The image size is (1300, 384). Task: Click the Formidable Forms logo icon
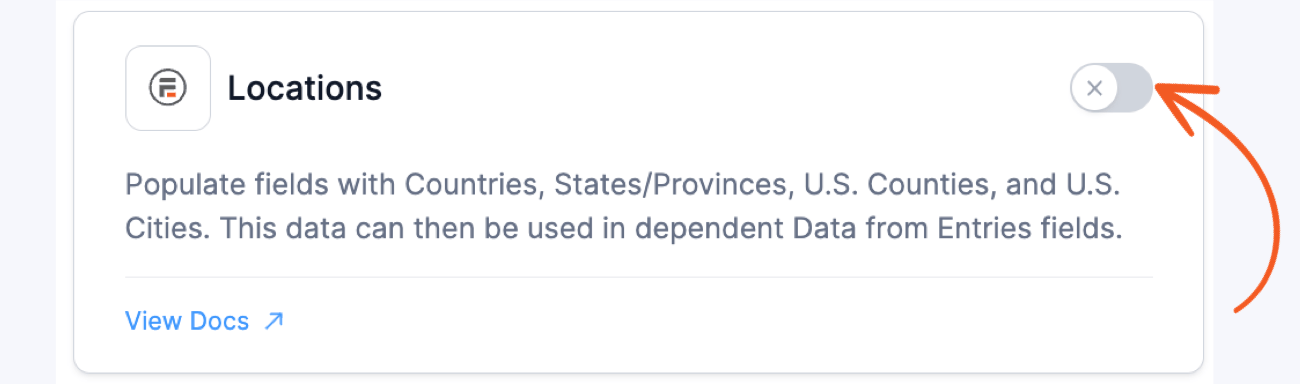[x=168, y=88]
